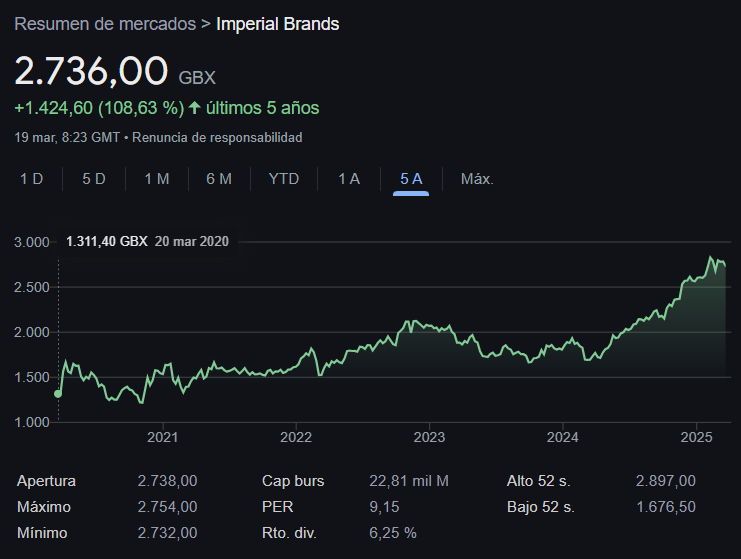The image size is (741, 559).
Task: Click the green upward arrow icon
Action: [194, 108]
